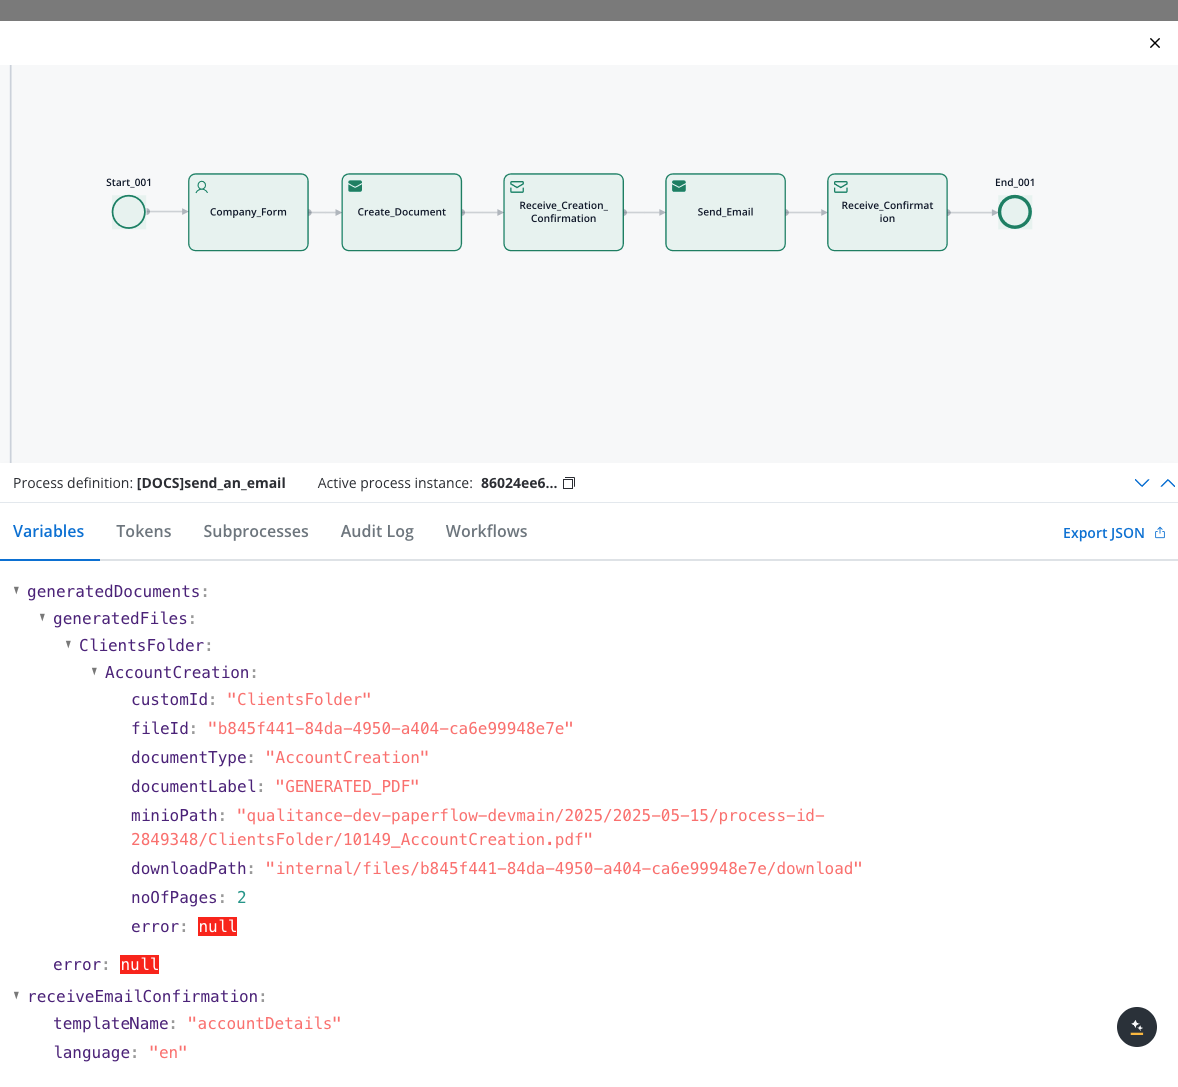Switch to the Variables tab
The height and width of the screenshot is (1087, 1178).
click(49, 531)
